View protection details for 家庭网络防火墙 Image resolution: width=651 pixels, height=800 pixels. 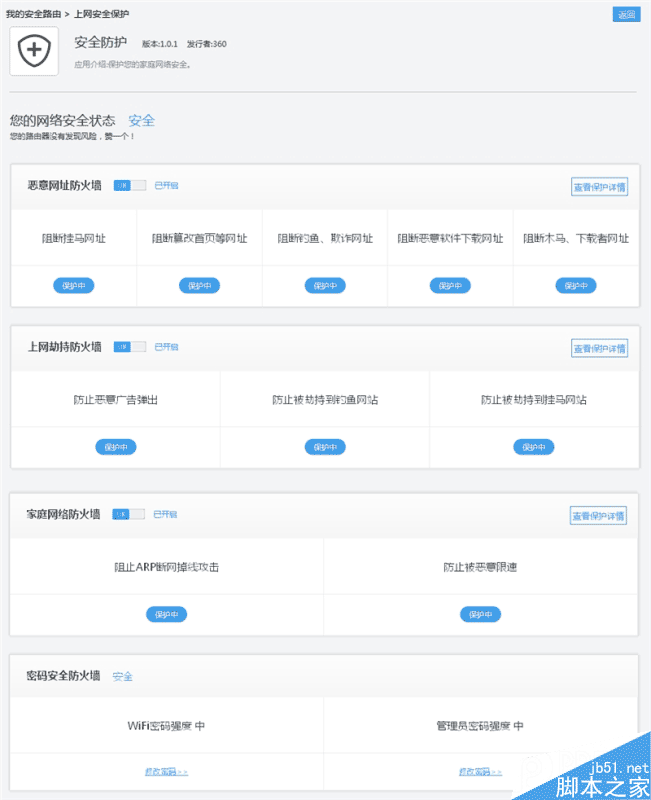pyautogui.click(x=598, y=516)
